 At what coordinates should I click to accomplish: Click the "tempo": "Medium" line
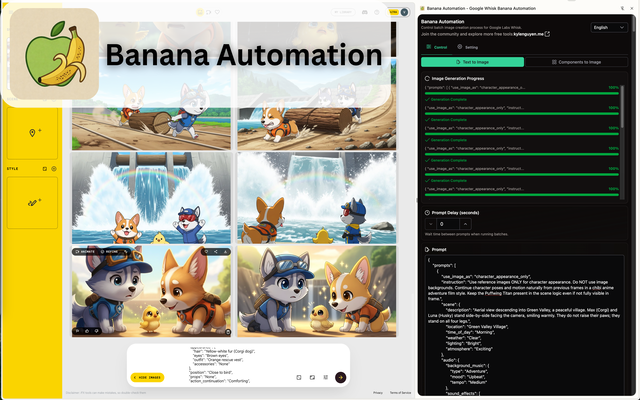pos(469,382)
